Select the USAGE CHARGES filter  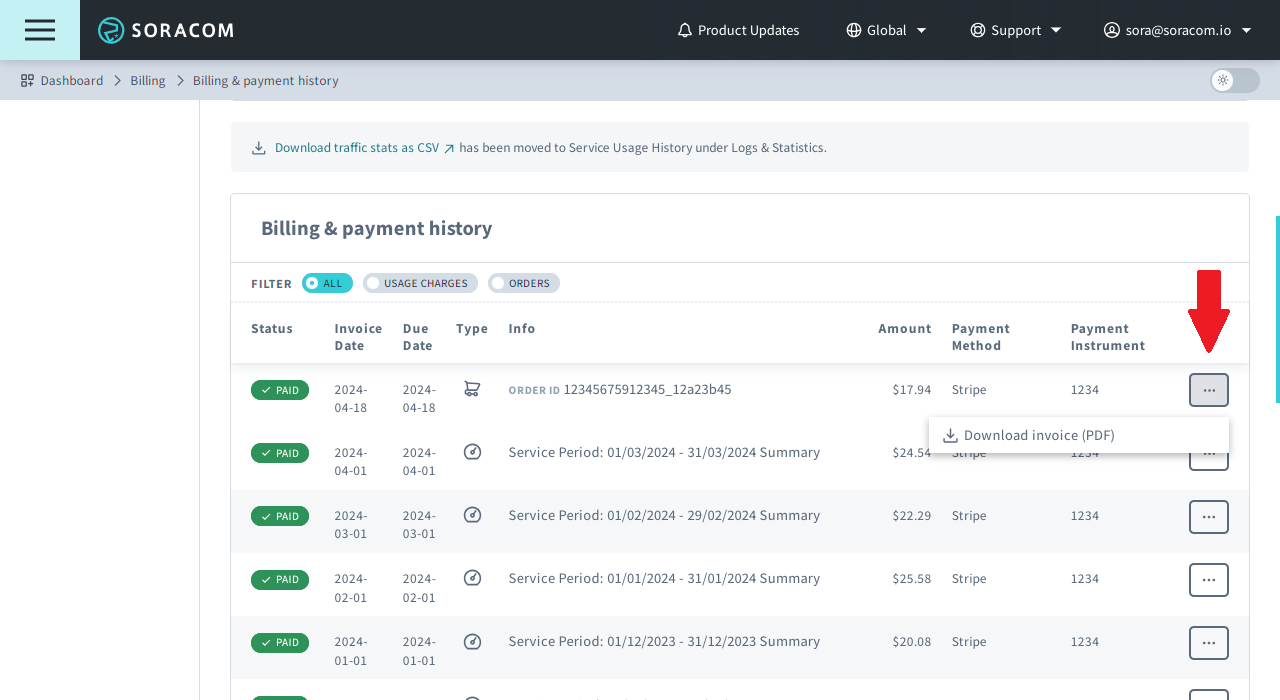click(420, 283)
